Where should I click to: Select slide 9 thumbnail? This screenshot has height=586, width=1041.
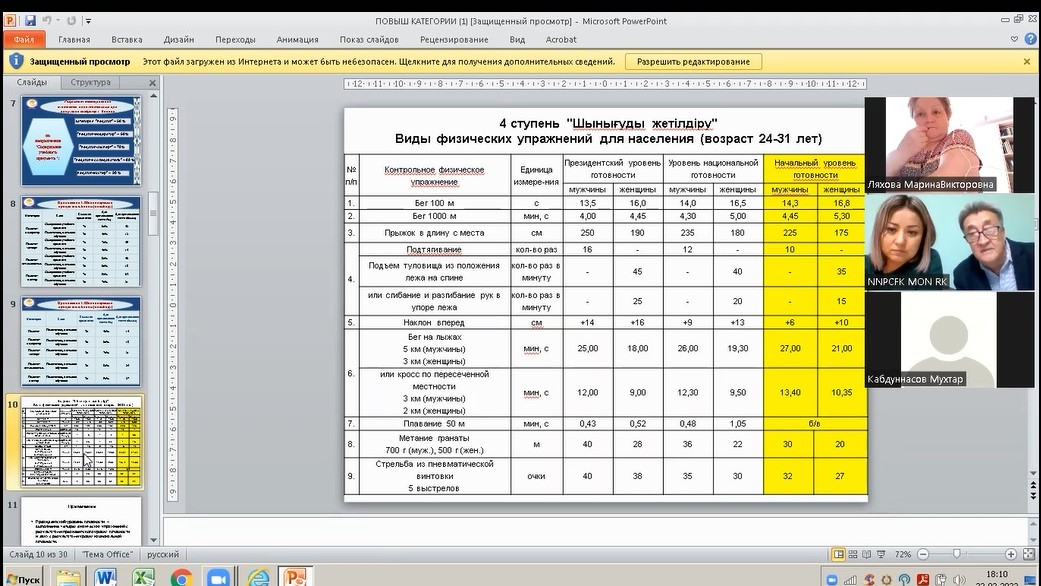click(81, 342)
